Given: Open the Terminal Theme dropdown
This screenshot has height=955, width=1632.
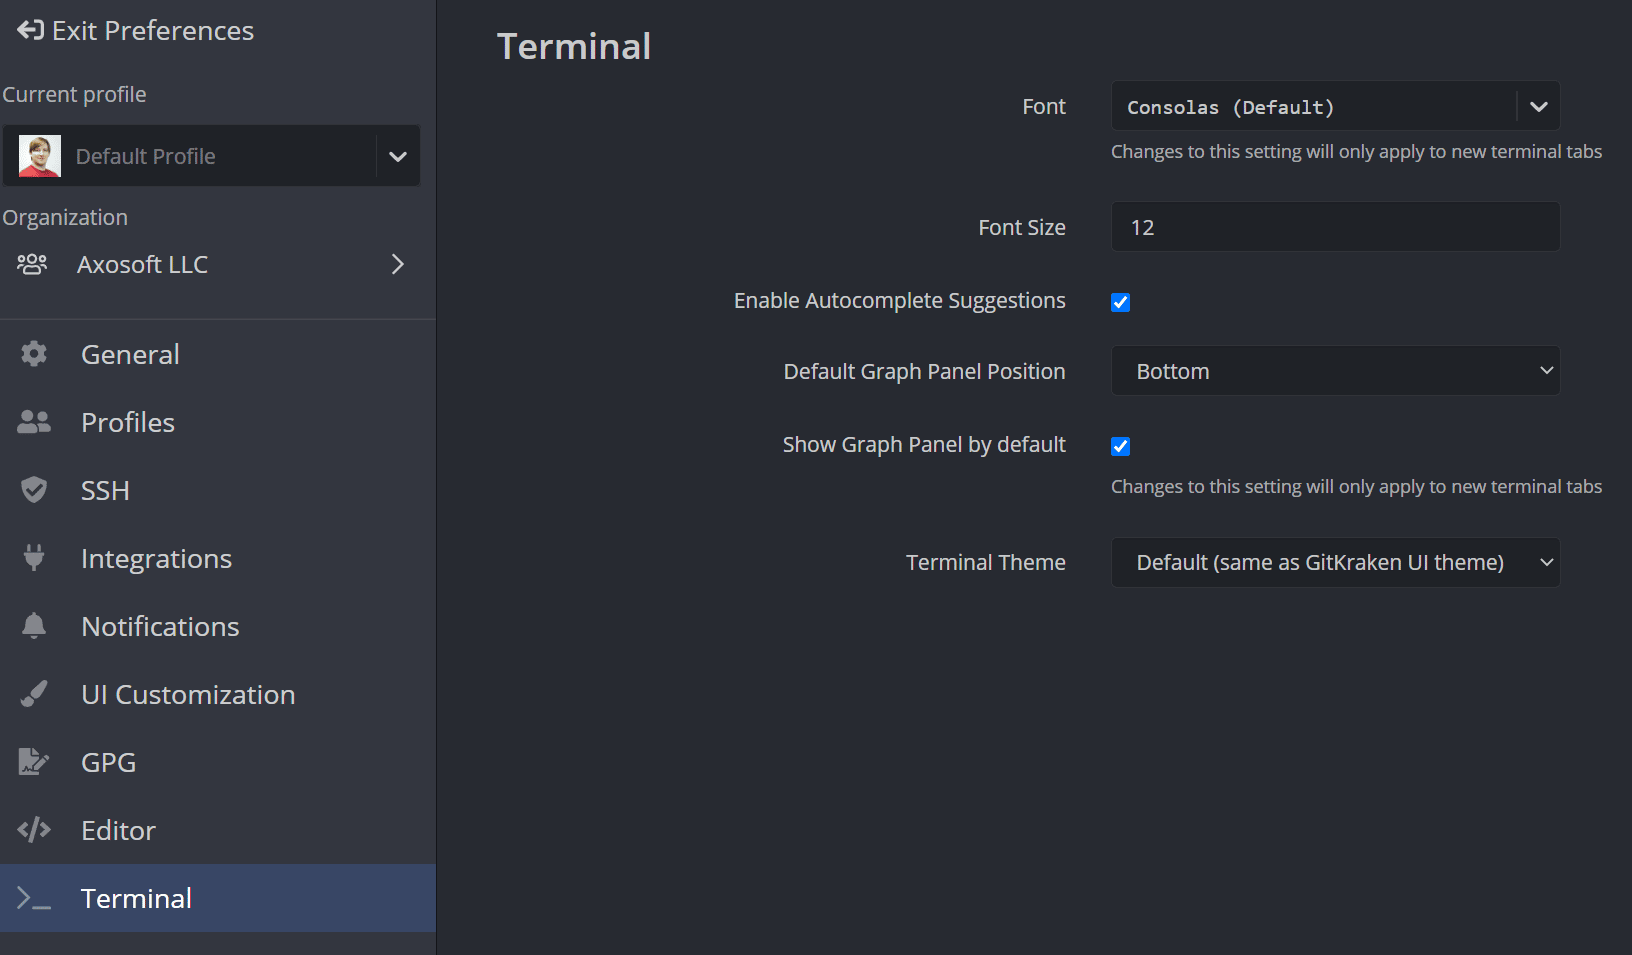Looking at the screenshot, I should click(x=1335, y=563).
